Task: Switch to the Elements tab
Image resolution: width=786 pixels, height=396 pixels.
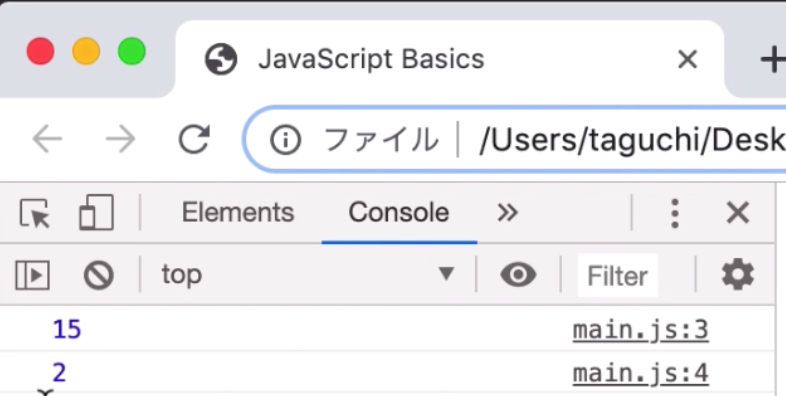Action: coord(238,213)
